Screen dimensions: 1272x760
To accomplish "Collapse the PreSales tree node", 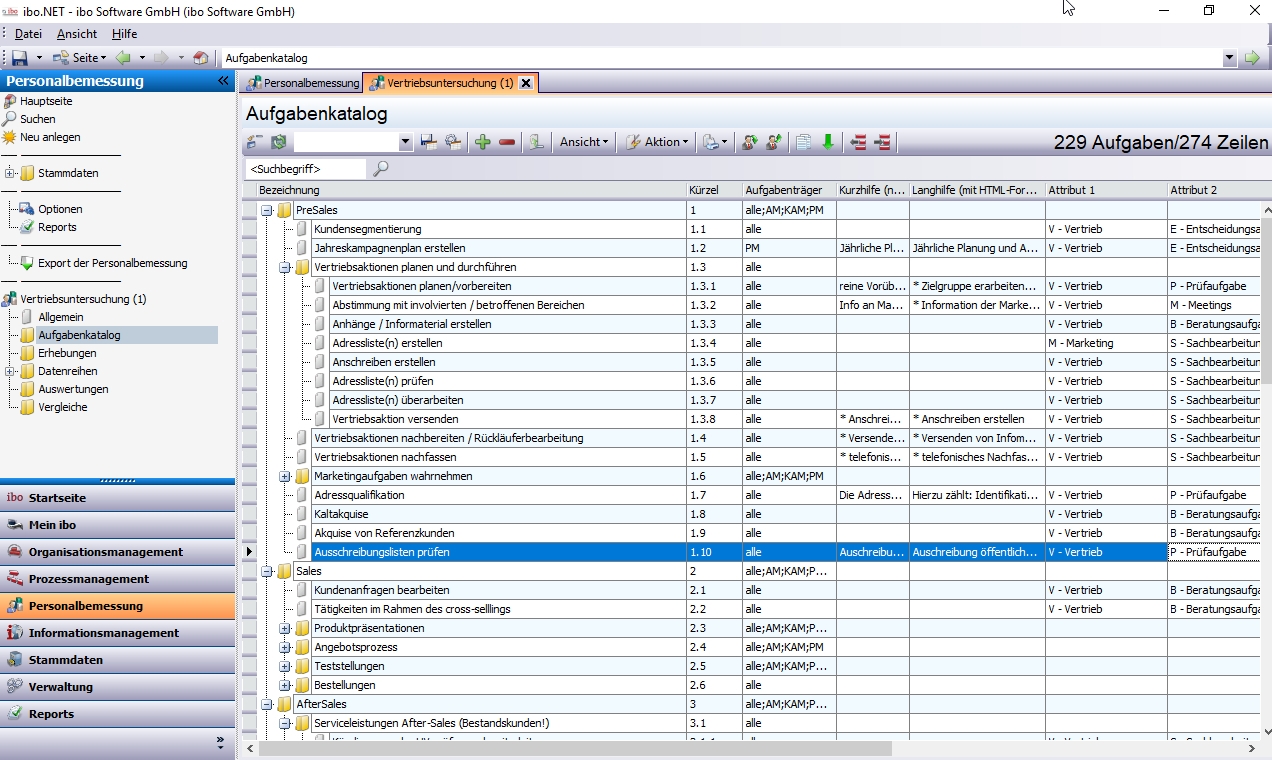I will click(x=267, y=210).
